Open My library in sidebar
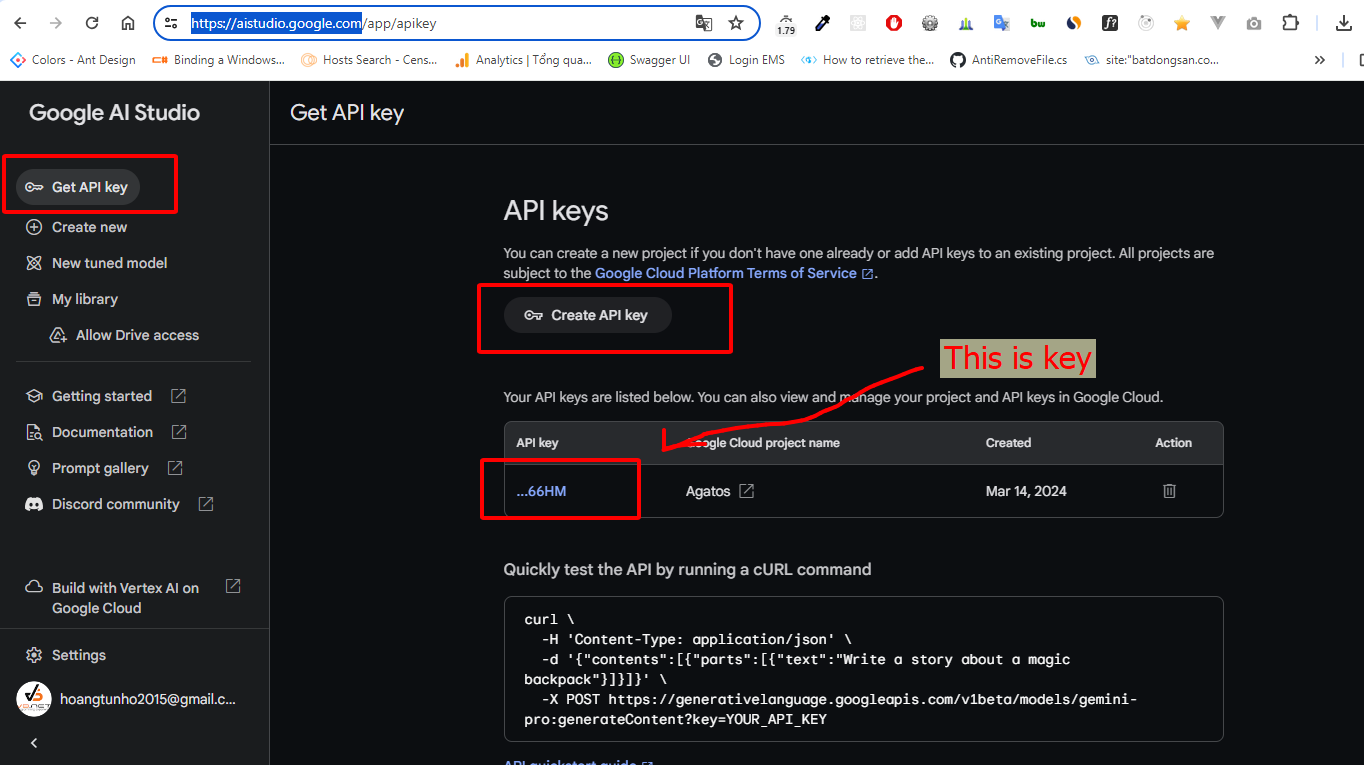 pos(71,299)
